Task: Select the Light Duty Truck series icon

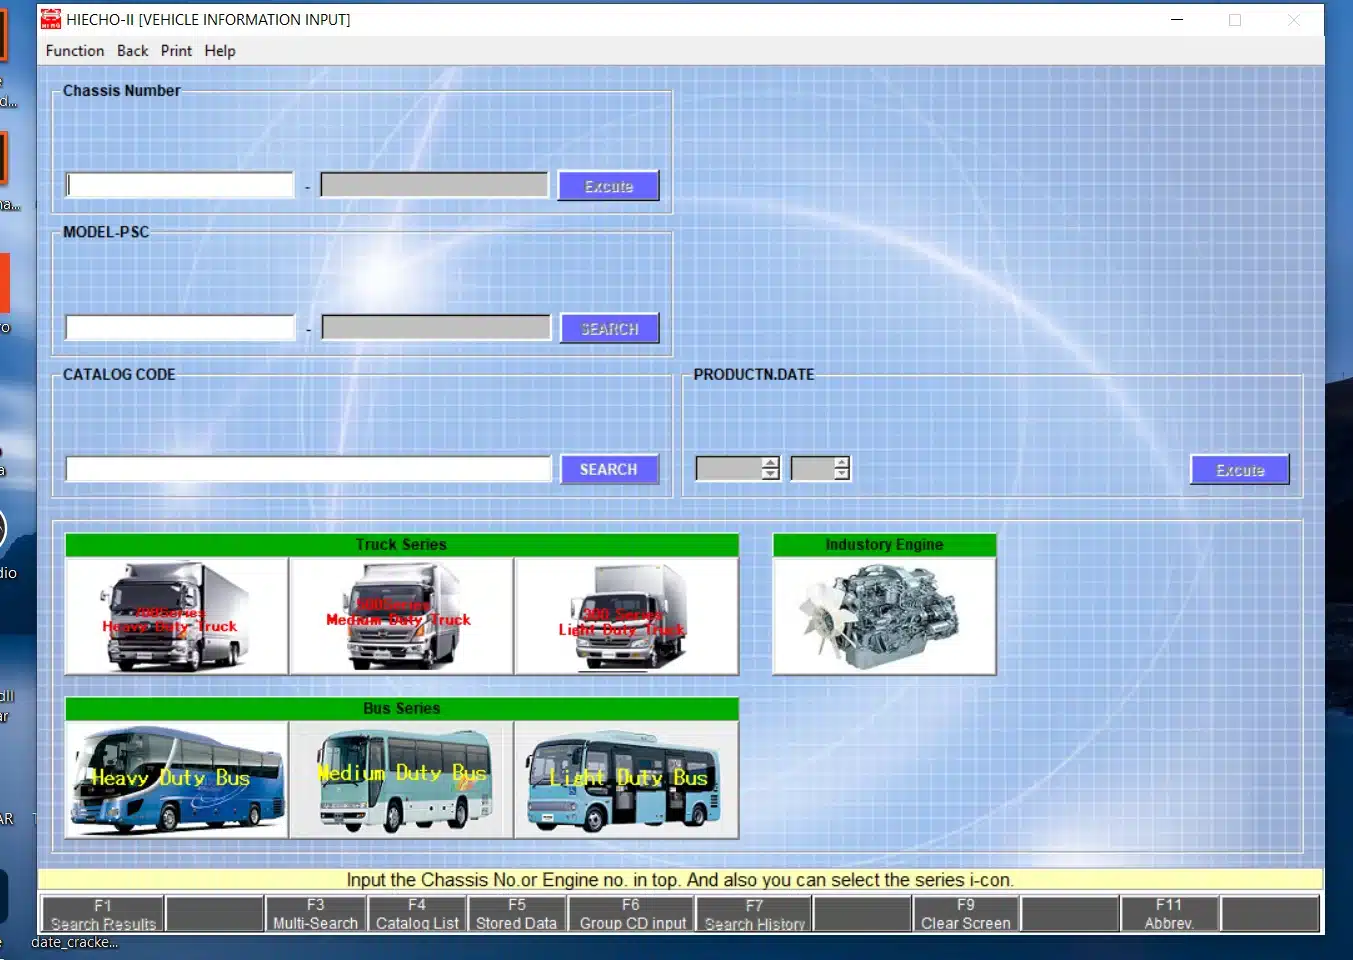Action: 626,615
